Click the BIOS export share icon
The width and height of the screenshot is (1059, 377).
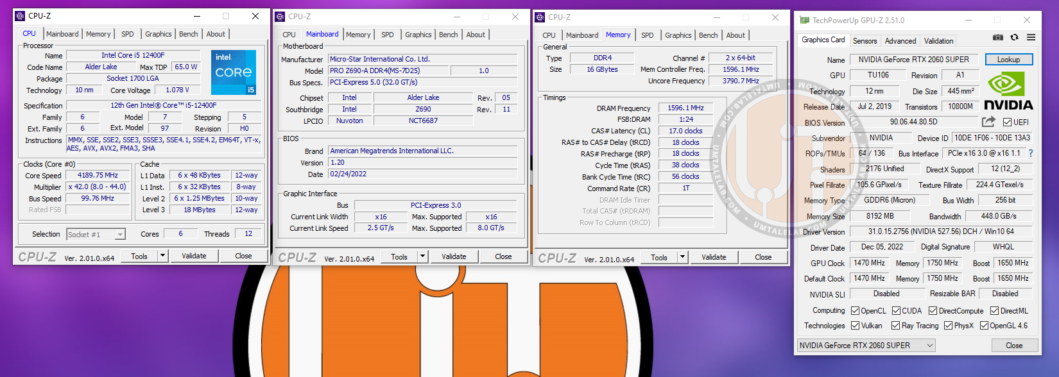[988, 122]
